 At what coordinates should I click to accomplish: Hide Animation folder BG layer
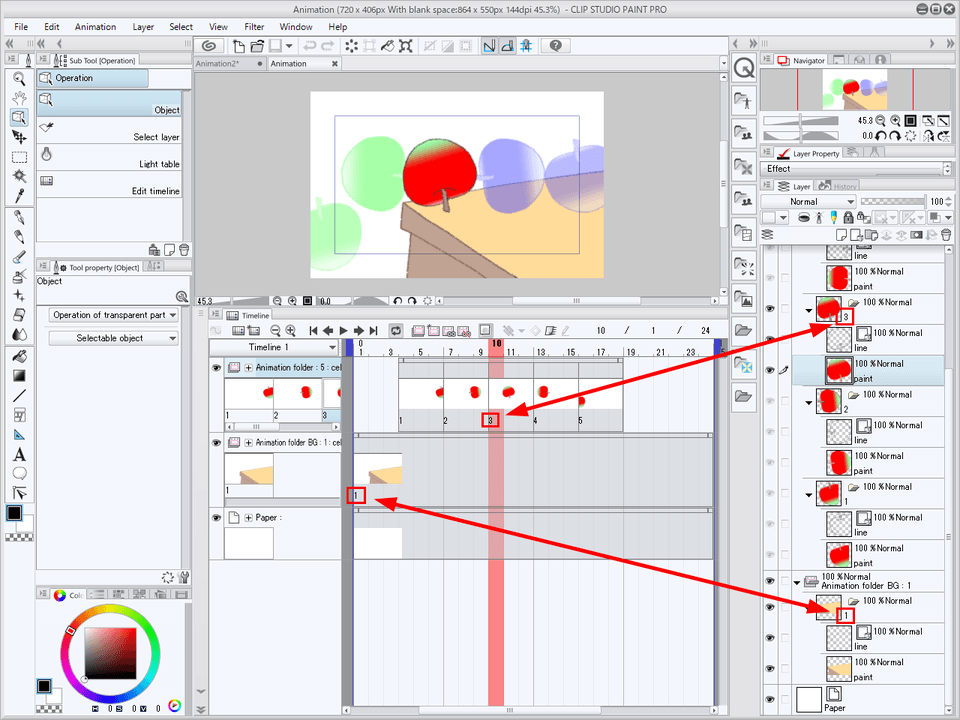(x=770, y=581)
